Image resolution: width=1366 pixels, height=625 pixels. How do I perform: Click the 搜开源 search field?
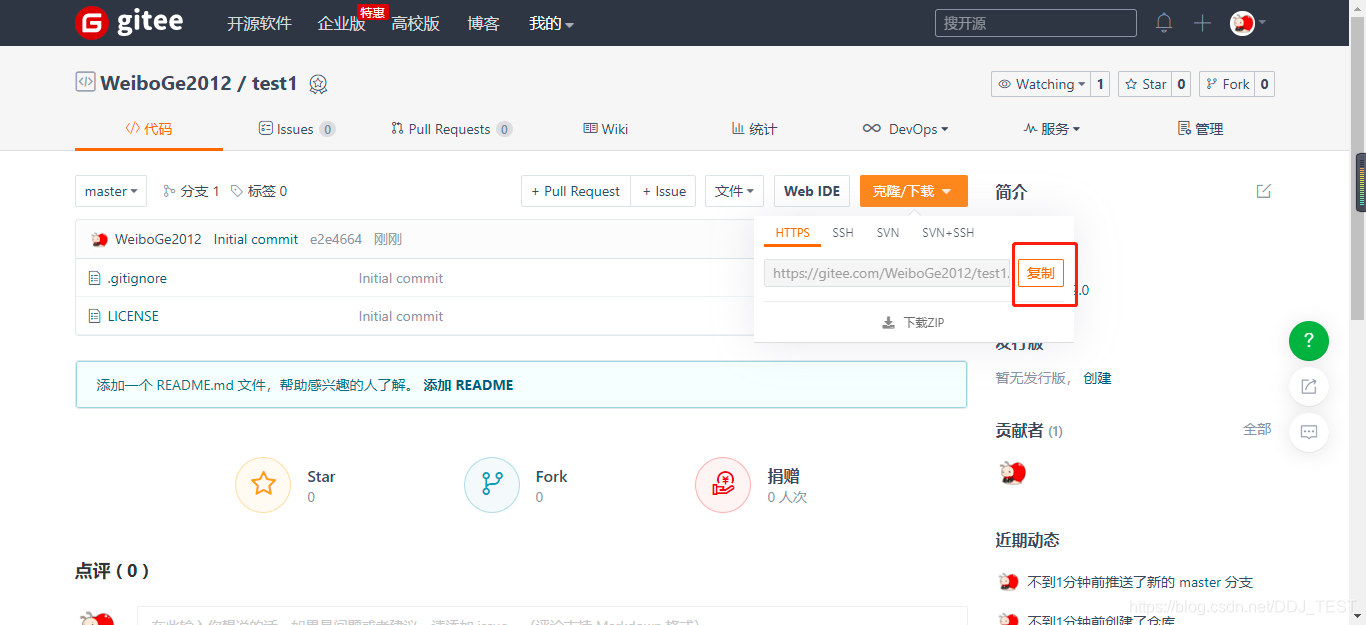point(1036,23)
